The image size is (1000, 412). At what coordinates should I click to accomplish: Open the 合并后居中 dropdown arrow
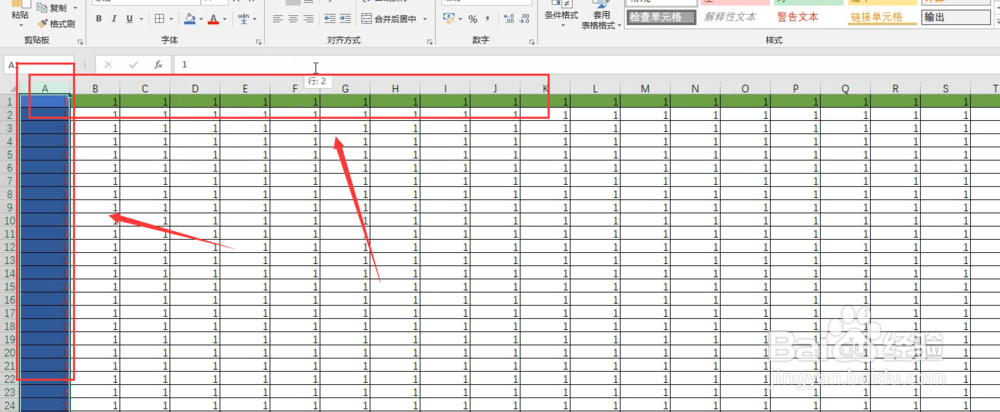(x=424, y=19)
